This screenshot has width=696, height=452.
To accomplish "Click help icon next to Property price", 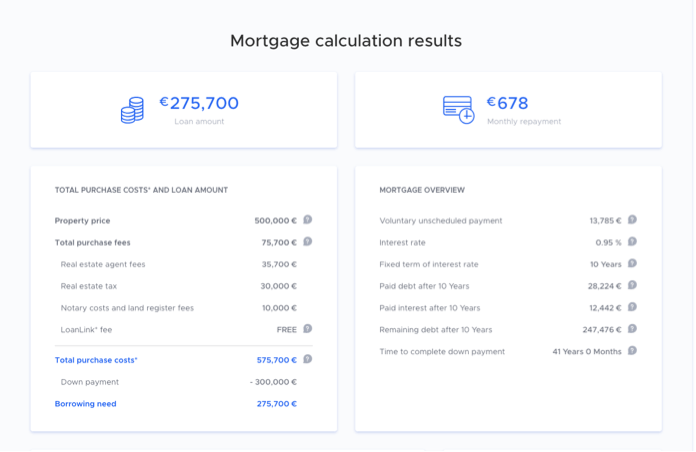I will coord(308,220).
